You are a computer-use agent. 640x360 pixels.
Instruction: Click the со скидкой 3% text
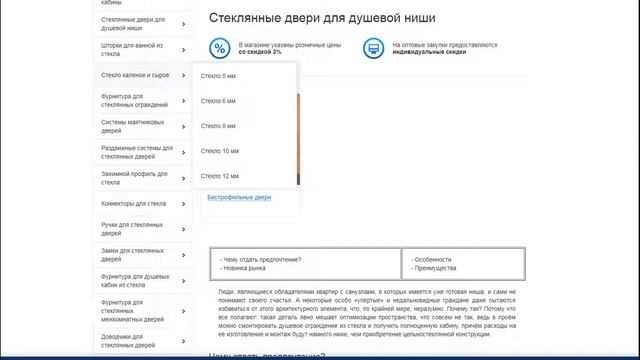tap(260, 52)
